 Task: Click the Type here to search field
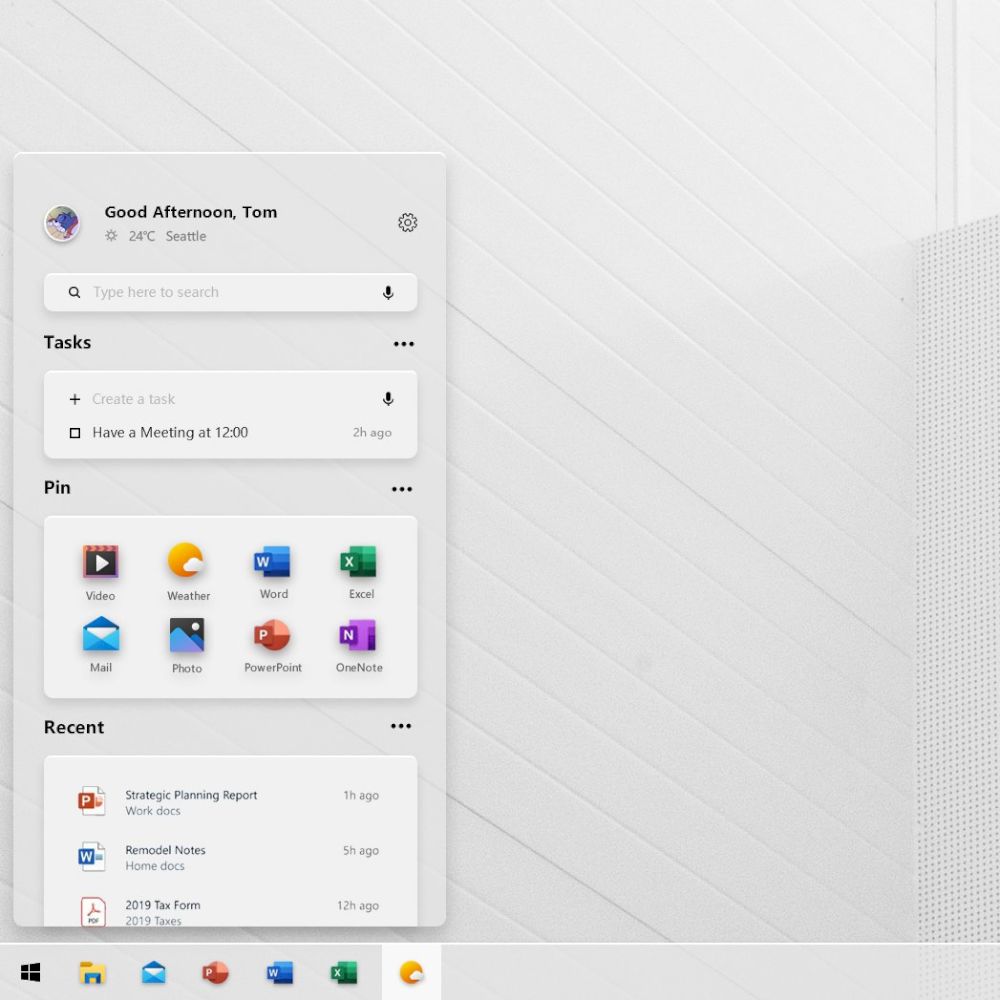[230, 292]
